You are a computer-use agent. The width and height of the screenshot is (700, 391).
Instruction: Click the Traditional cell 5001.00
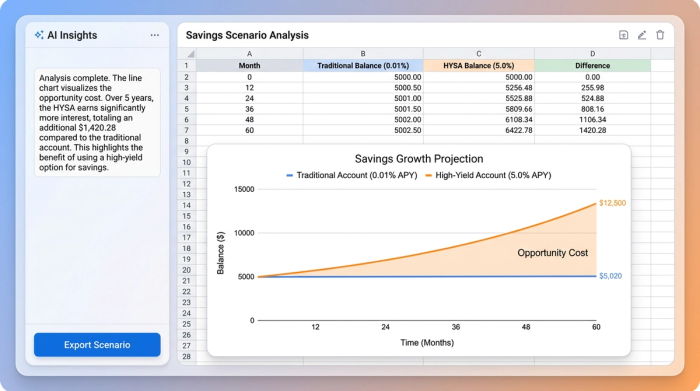pos(363,98)
